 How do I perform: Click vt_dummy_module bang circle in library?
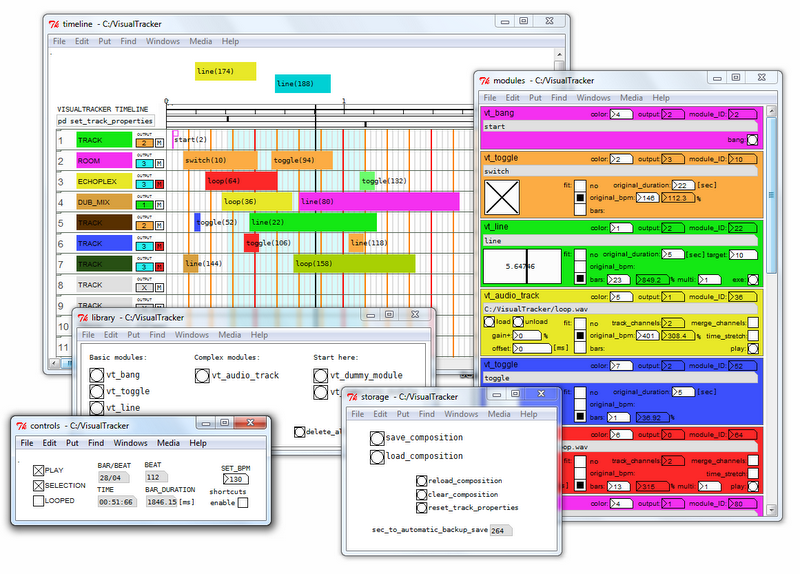pos(320,376)
